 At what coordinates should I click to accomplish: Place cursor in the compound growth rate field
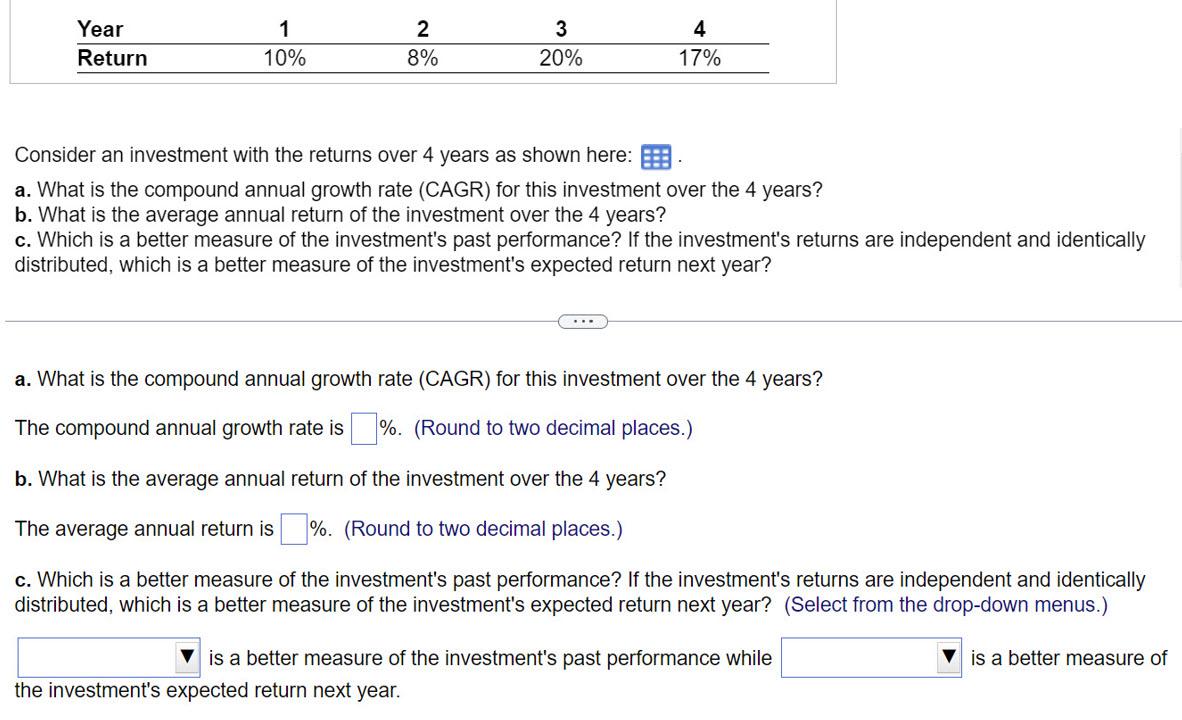(x=362, y=427)
